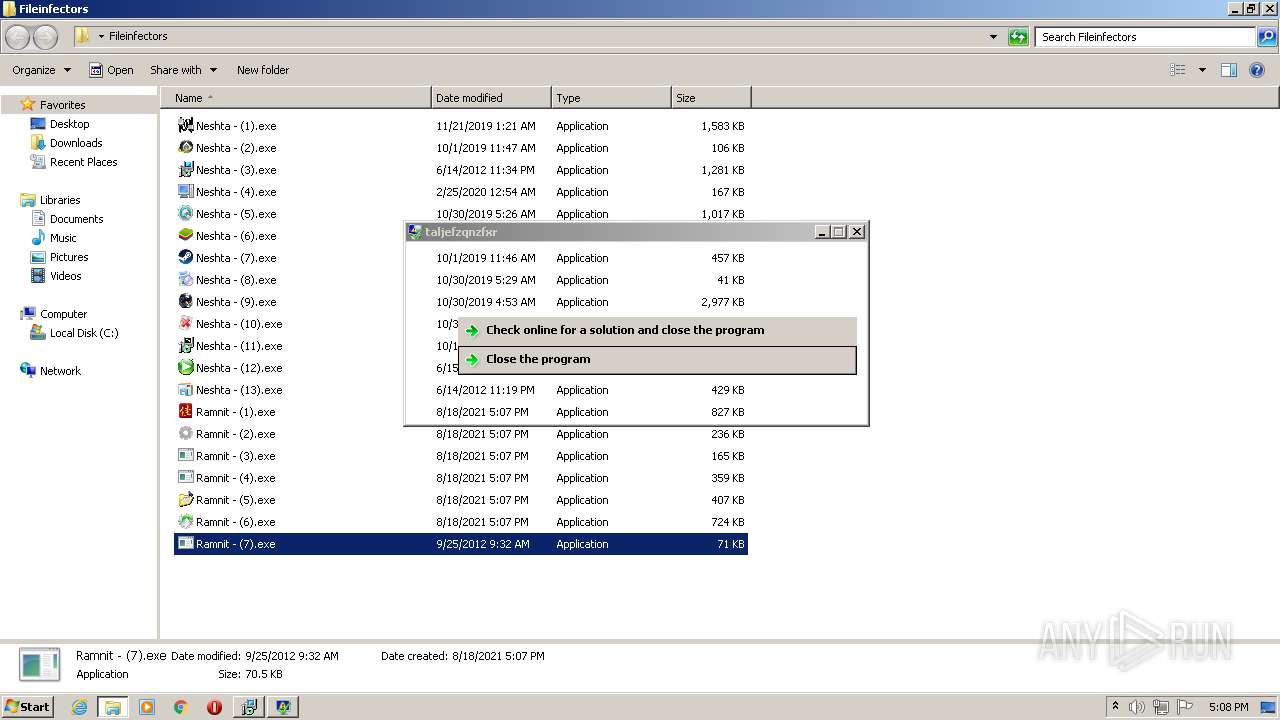Open the Start menu
The width and height of the screenshot is (1280, 720).
[27, 707]
